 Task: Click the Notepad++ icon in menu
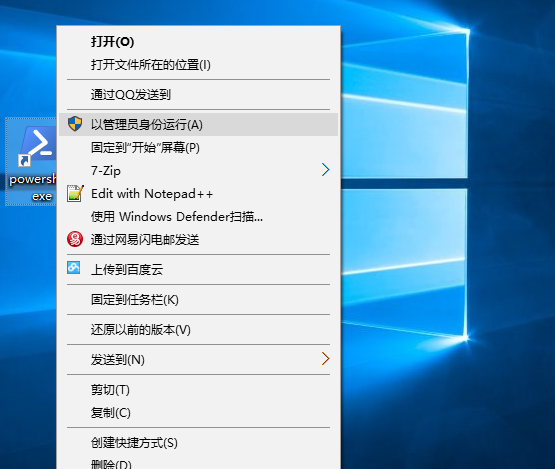(75, 194)
